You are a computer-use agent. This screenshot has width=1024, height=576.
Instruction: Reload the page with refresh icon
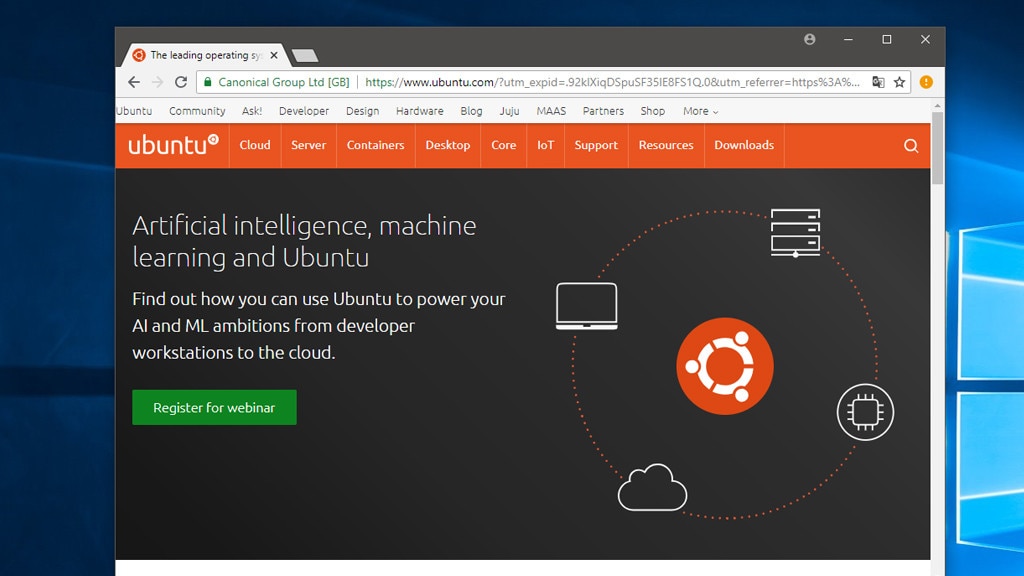pos(181,82)
